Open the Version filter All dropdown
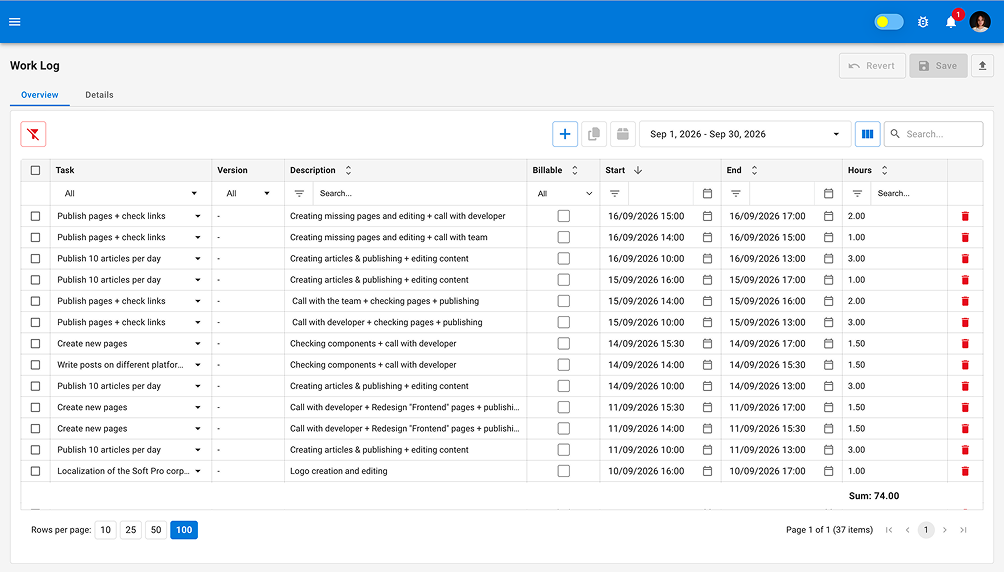Screen dimensions: 1004x572 pyautogui.click(x=248, y=193)
